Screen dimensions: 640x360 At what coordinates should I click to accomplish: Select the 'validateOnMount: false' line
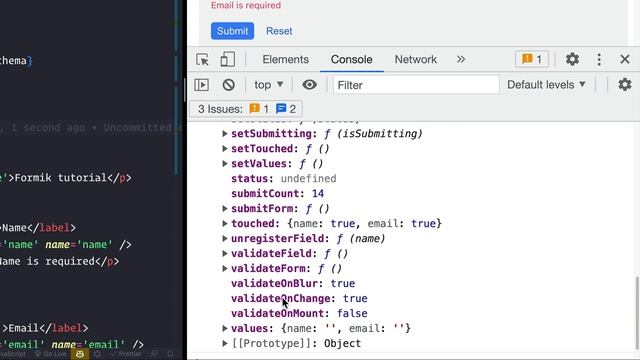(x=299, y=313)
